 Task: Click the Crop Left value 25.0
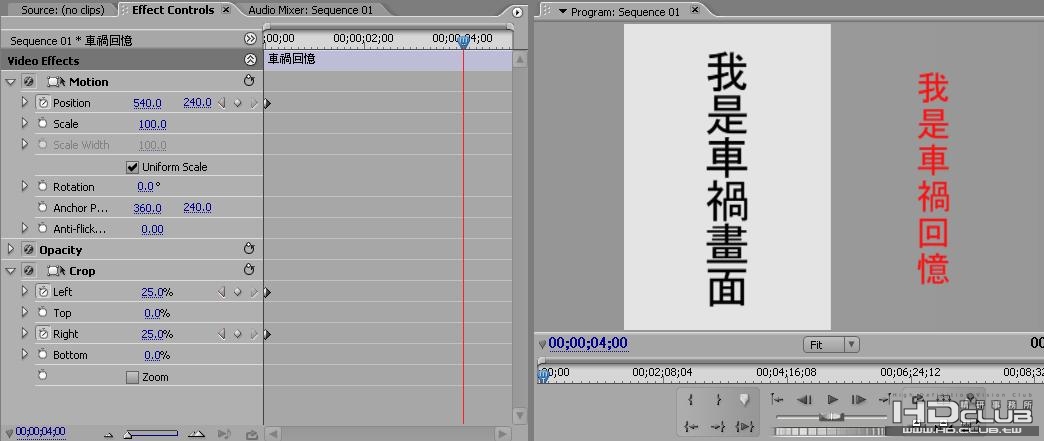click(152, 292)
